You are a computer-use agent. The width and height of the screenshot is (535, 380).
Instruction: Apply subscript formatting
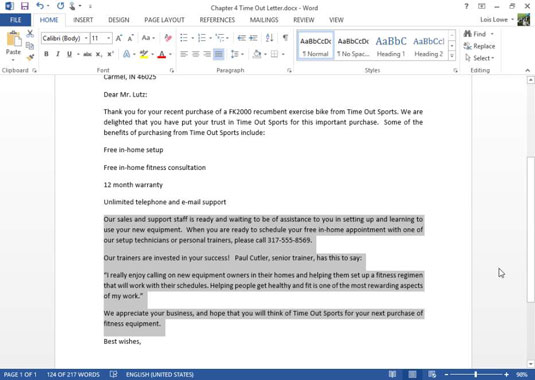99,54
